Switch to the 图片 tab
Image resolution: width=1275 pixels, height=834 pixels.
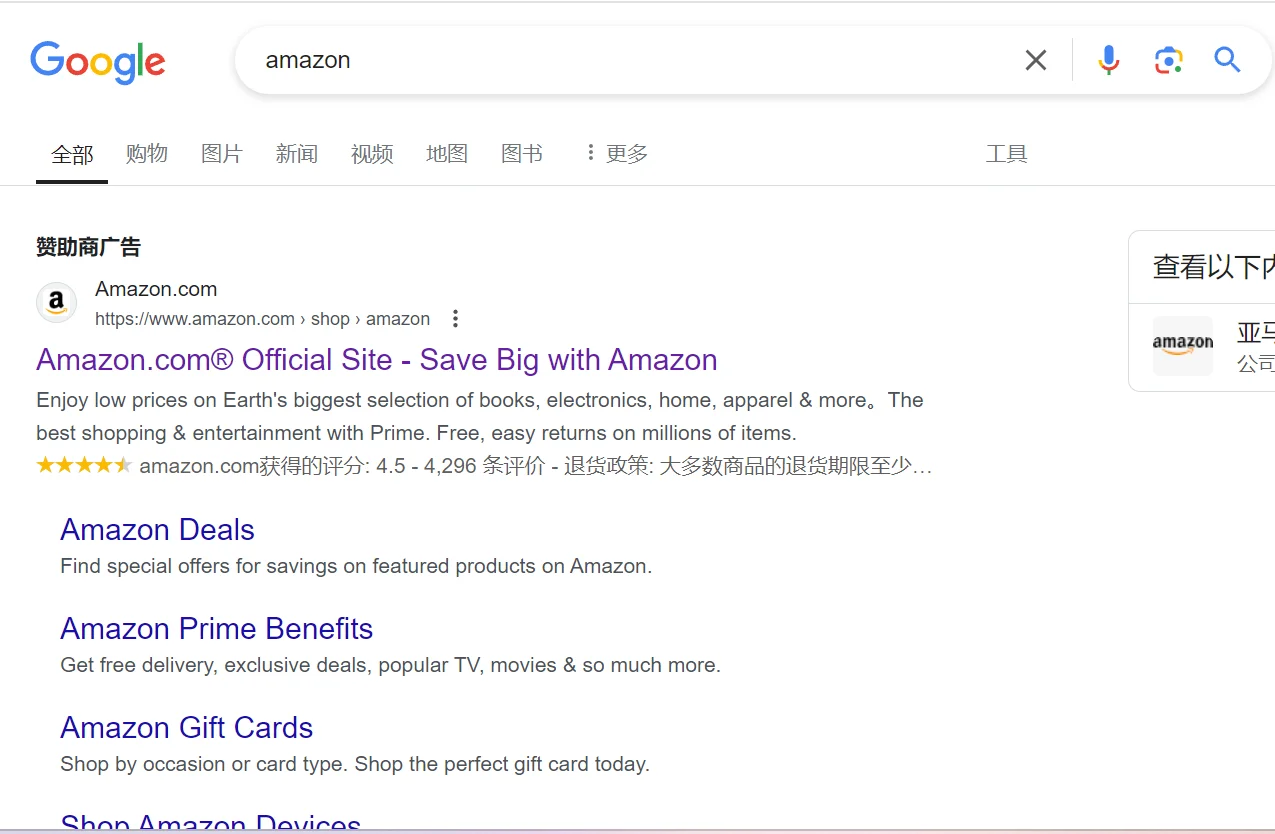point(222,153)
